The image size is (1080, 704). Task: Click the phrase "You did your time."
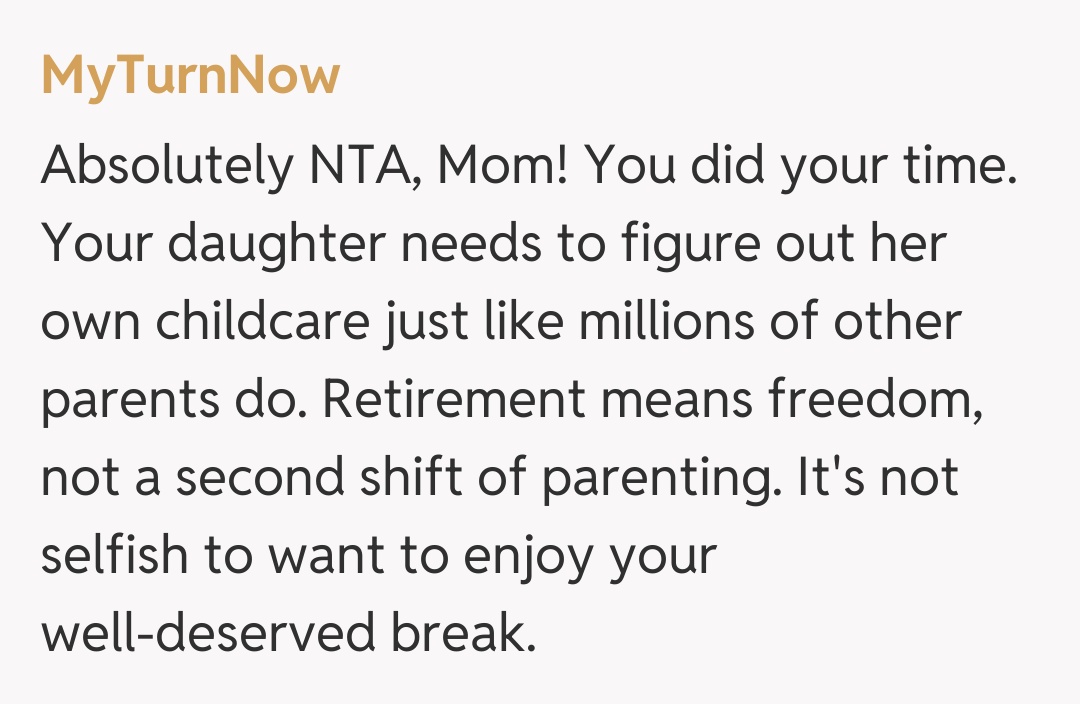click(801, 168)
